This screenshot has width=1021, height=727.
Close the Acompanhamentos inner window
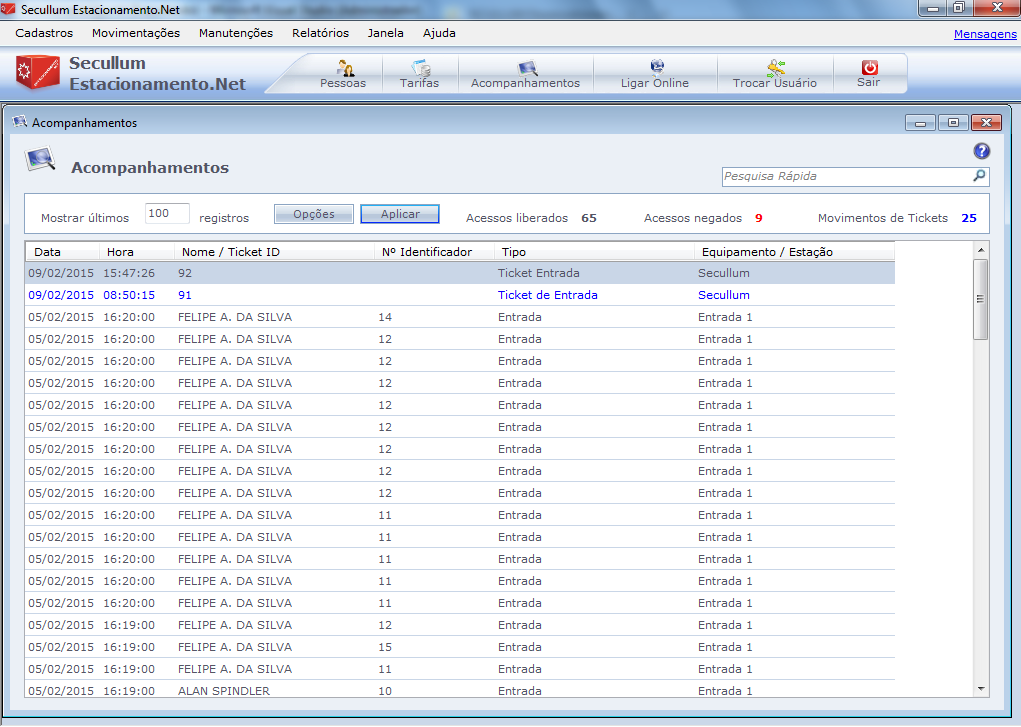coord(986,122)
